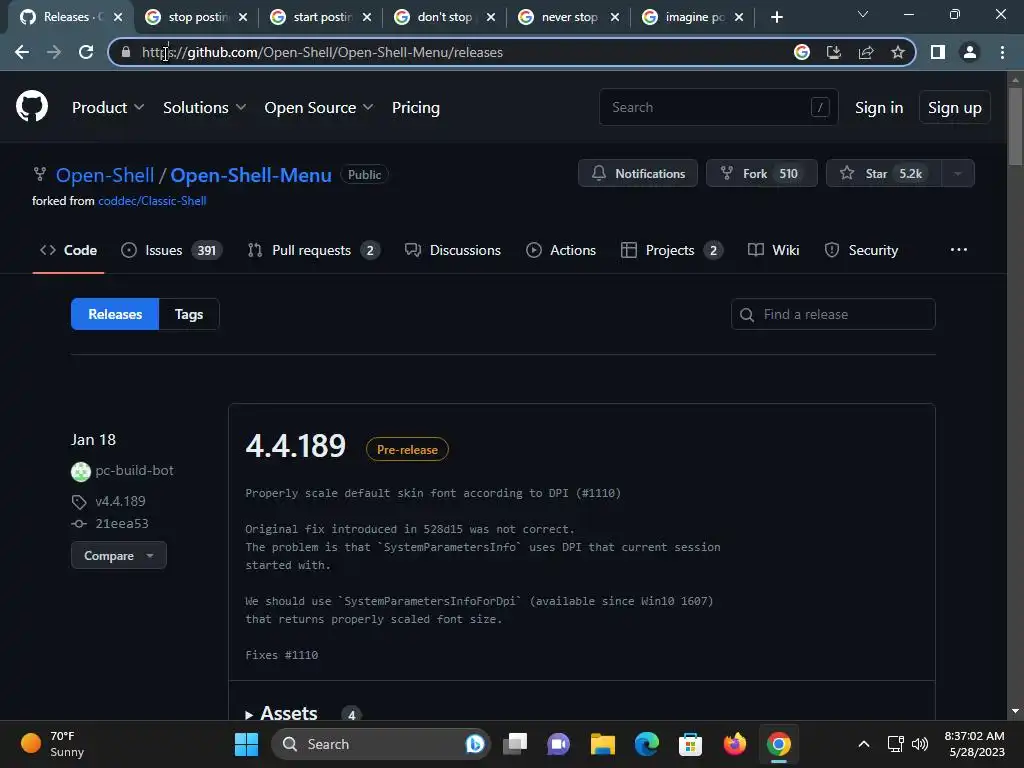Open Windows Start menu
The image size is (1024, 768).
246,744
